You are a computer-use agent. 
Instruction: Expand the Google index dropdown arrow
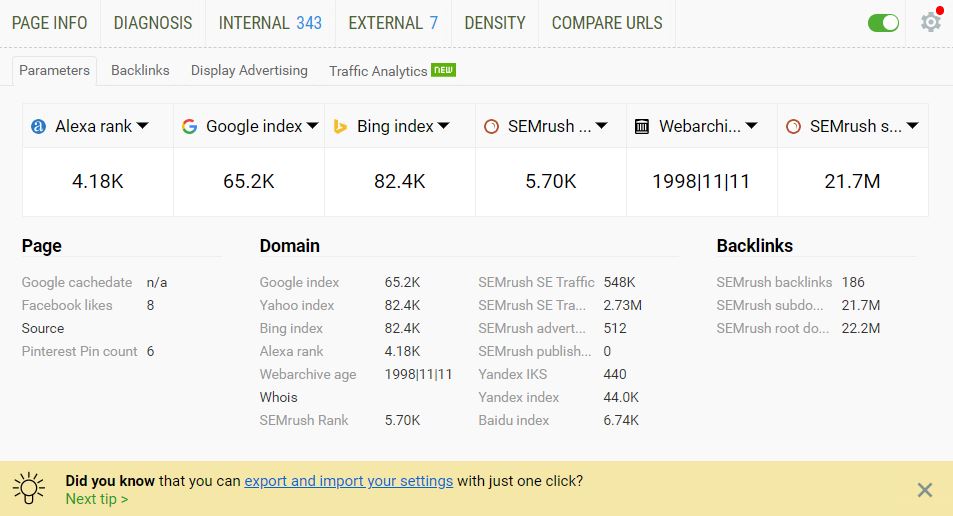(312, 126)
